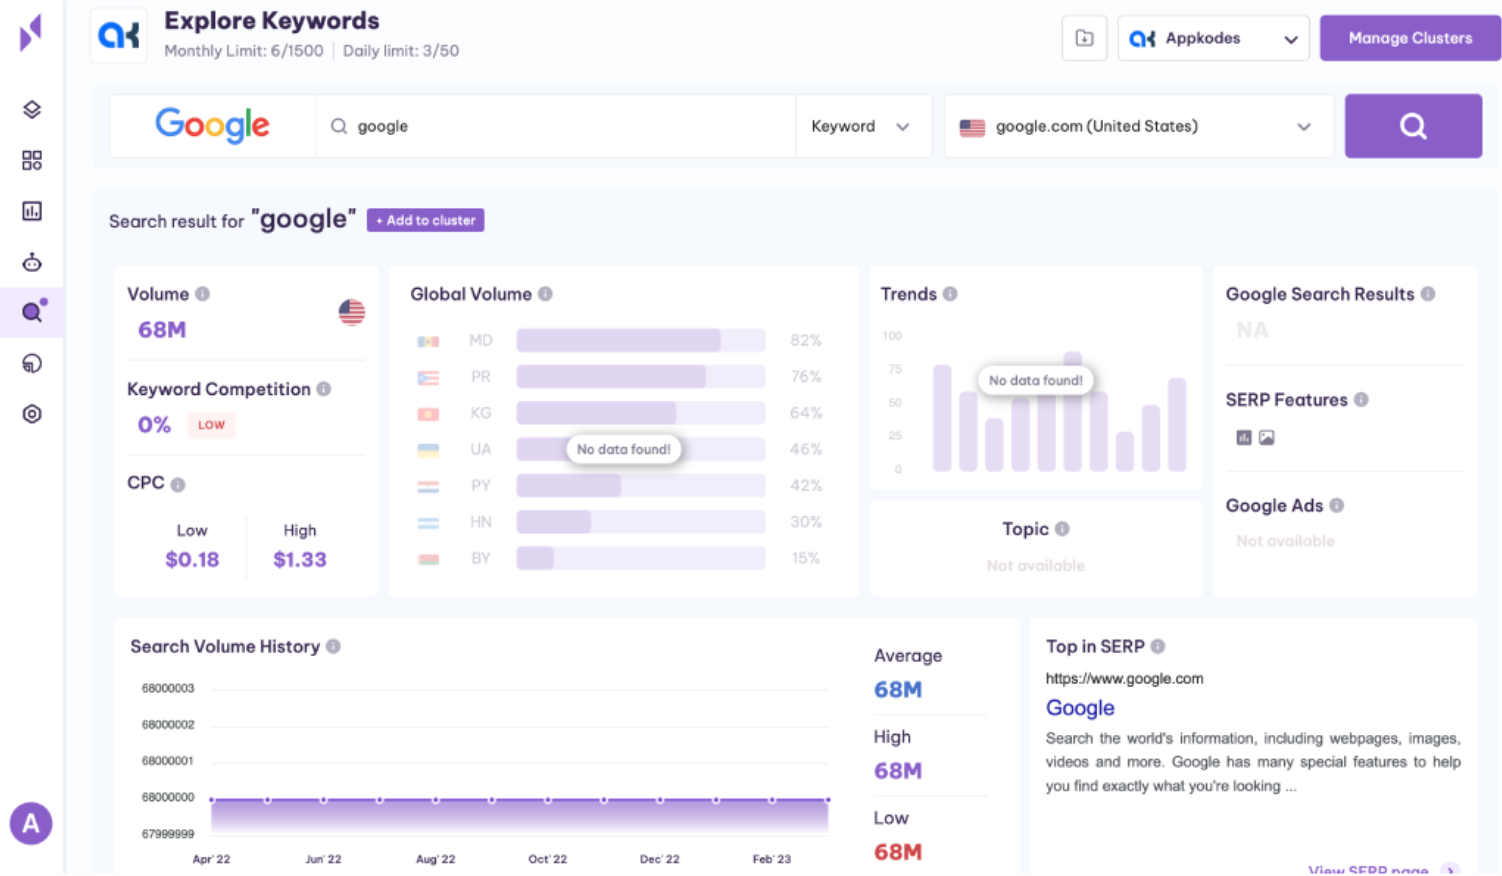Open the layers icon in sidebar
The width and height of the screenshot is (1502, 876).
click(x=32, y=109)
